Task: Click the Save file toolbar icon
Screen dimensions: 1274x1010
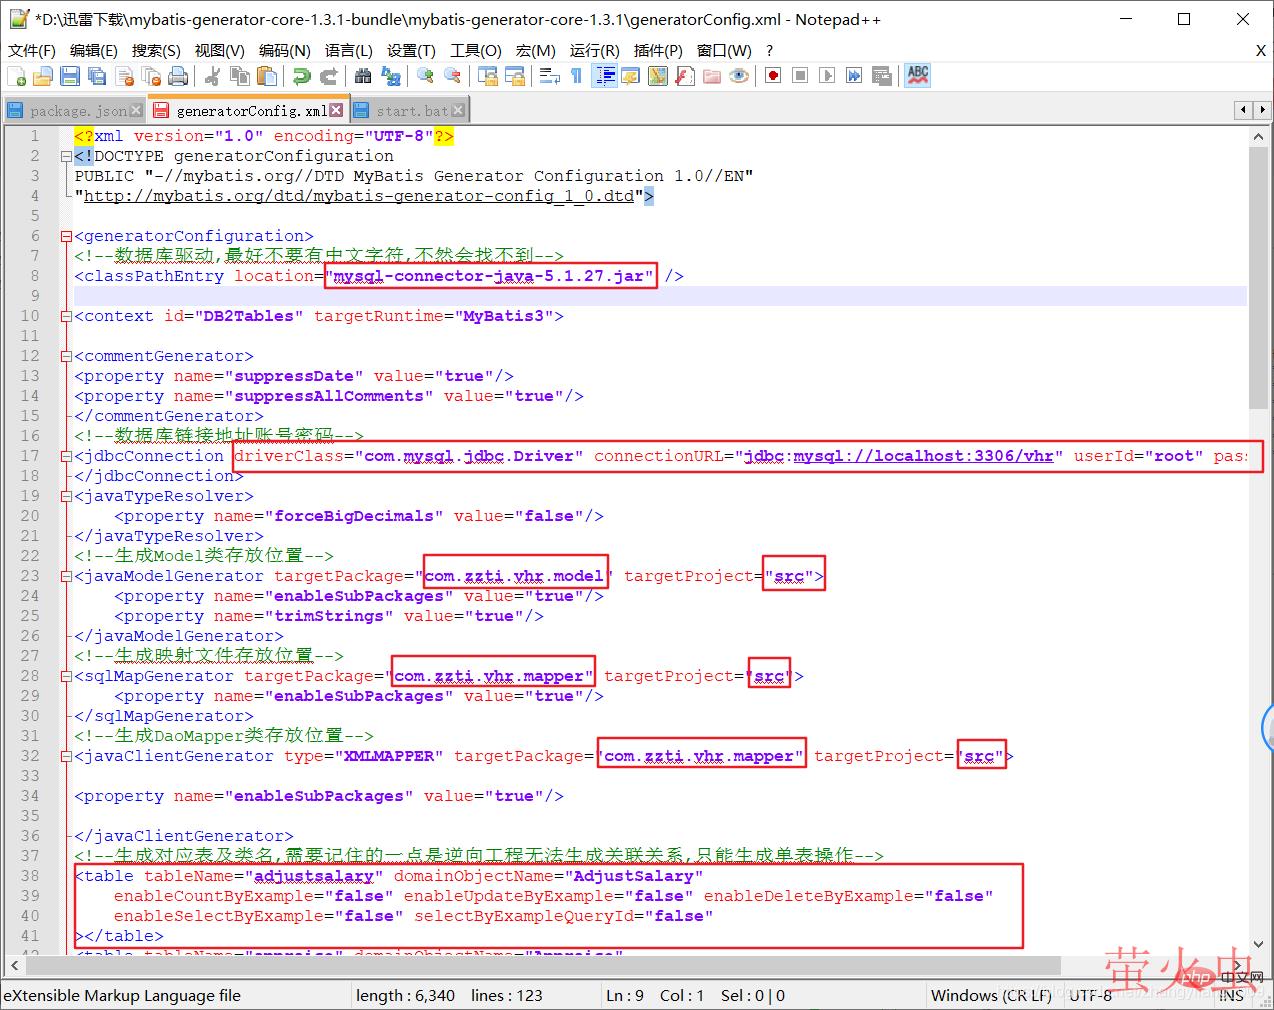Action: click(x=70, y=76)
